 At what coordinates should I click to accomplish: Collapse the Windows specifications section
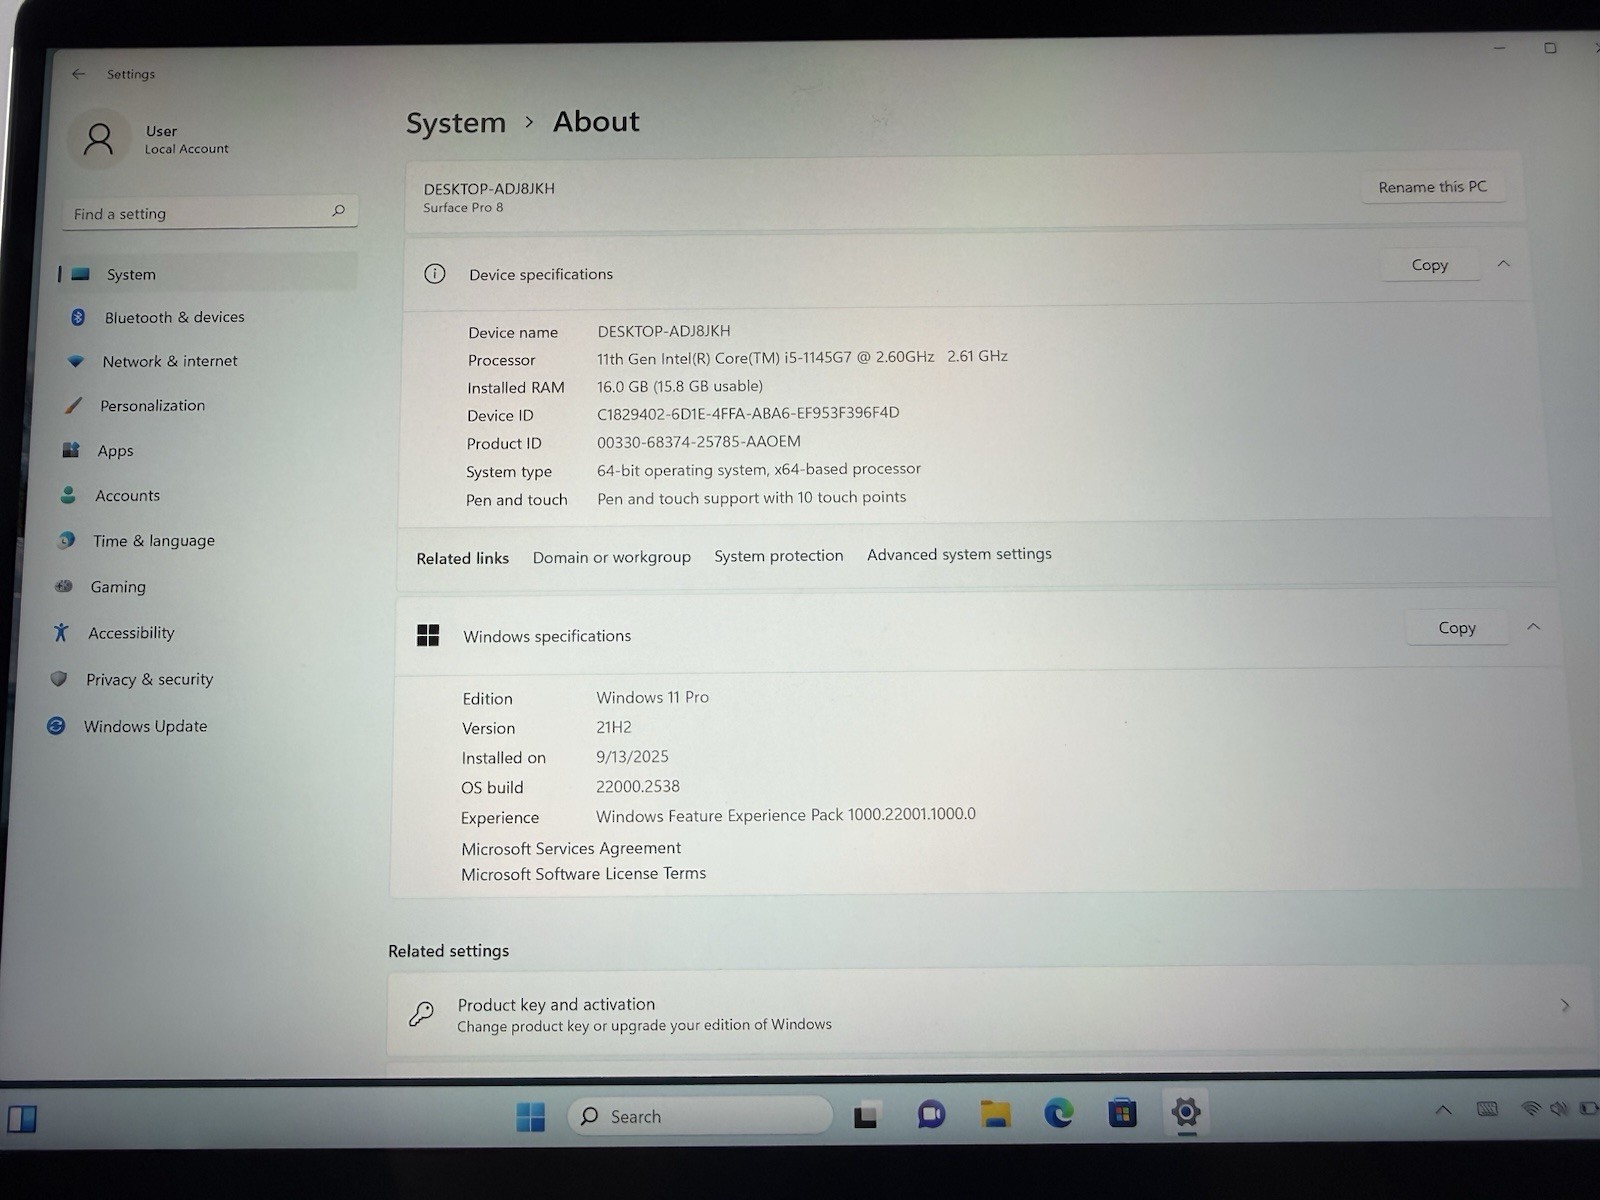[1533, 627]
